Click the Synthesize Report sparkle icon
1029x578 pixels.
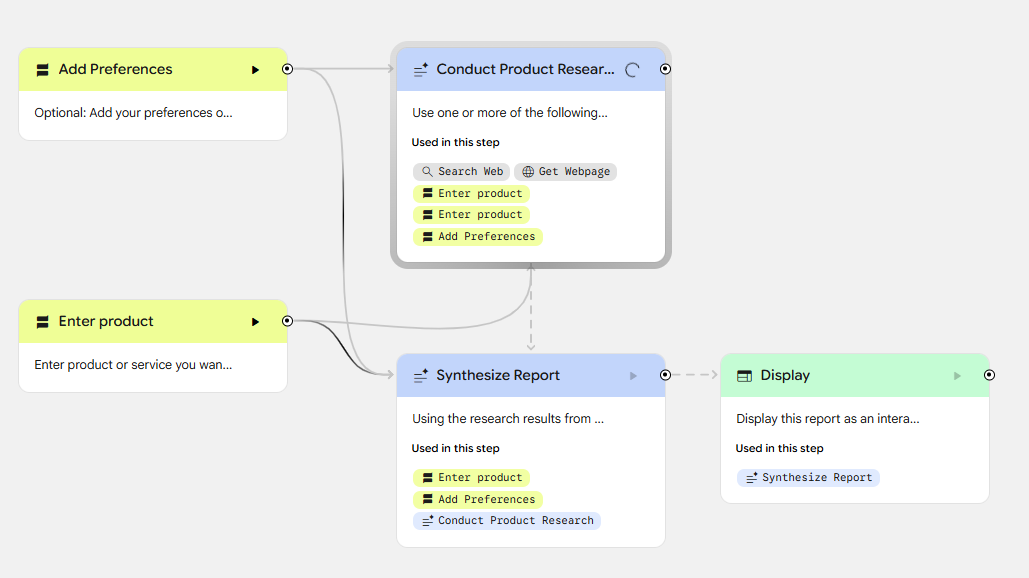point(420,376)
